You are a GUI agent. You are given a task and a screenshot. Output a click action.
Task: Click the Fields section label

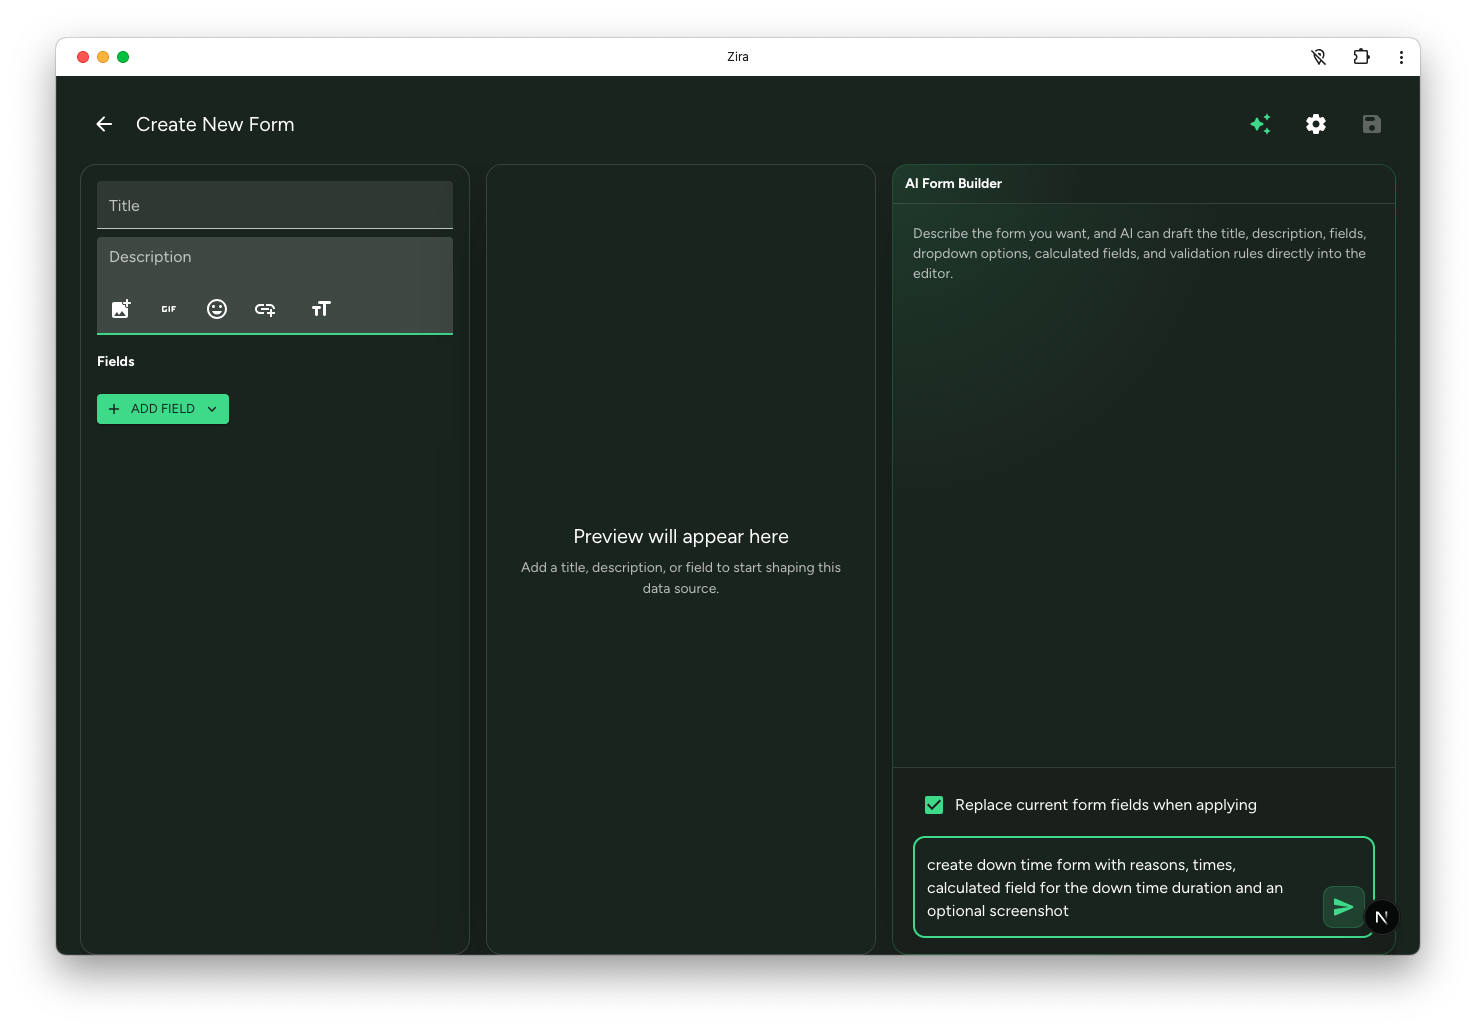116,361
